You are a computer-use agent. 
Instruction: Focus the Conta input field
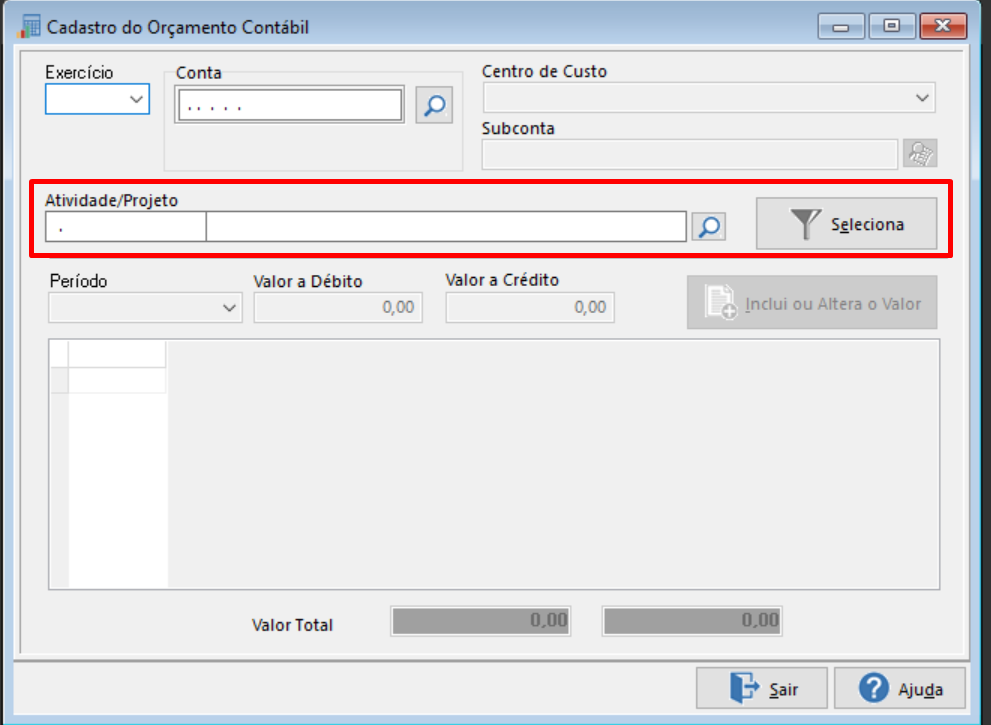289,105
